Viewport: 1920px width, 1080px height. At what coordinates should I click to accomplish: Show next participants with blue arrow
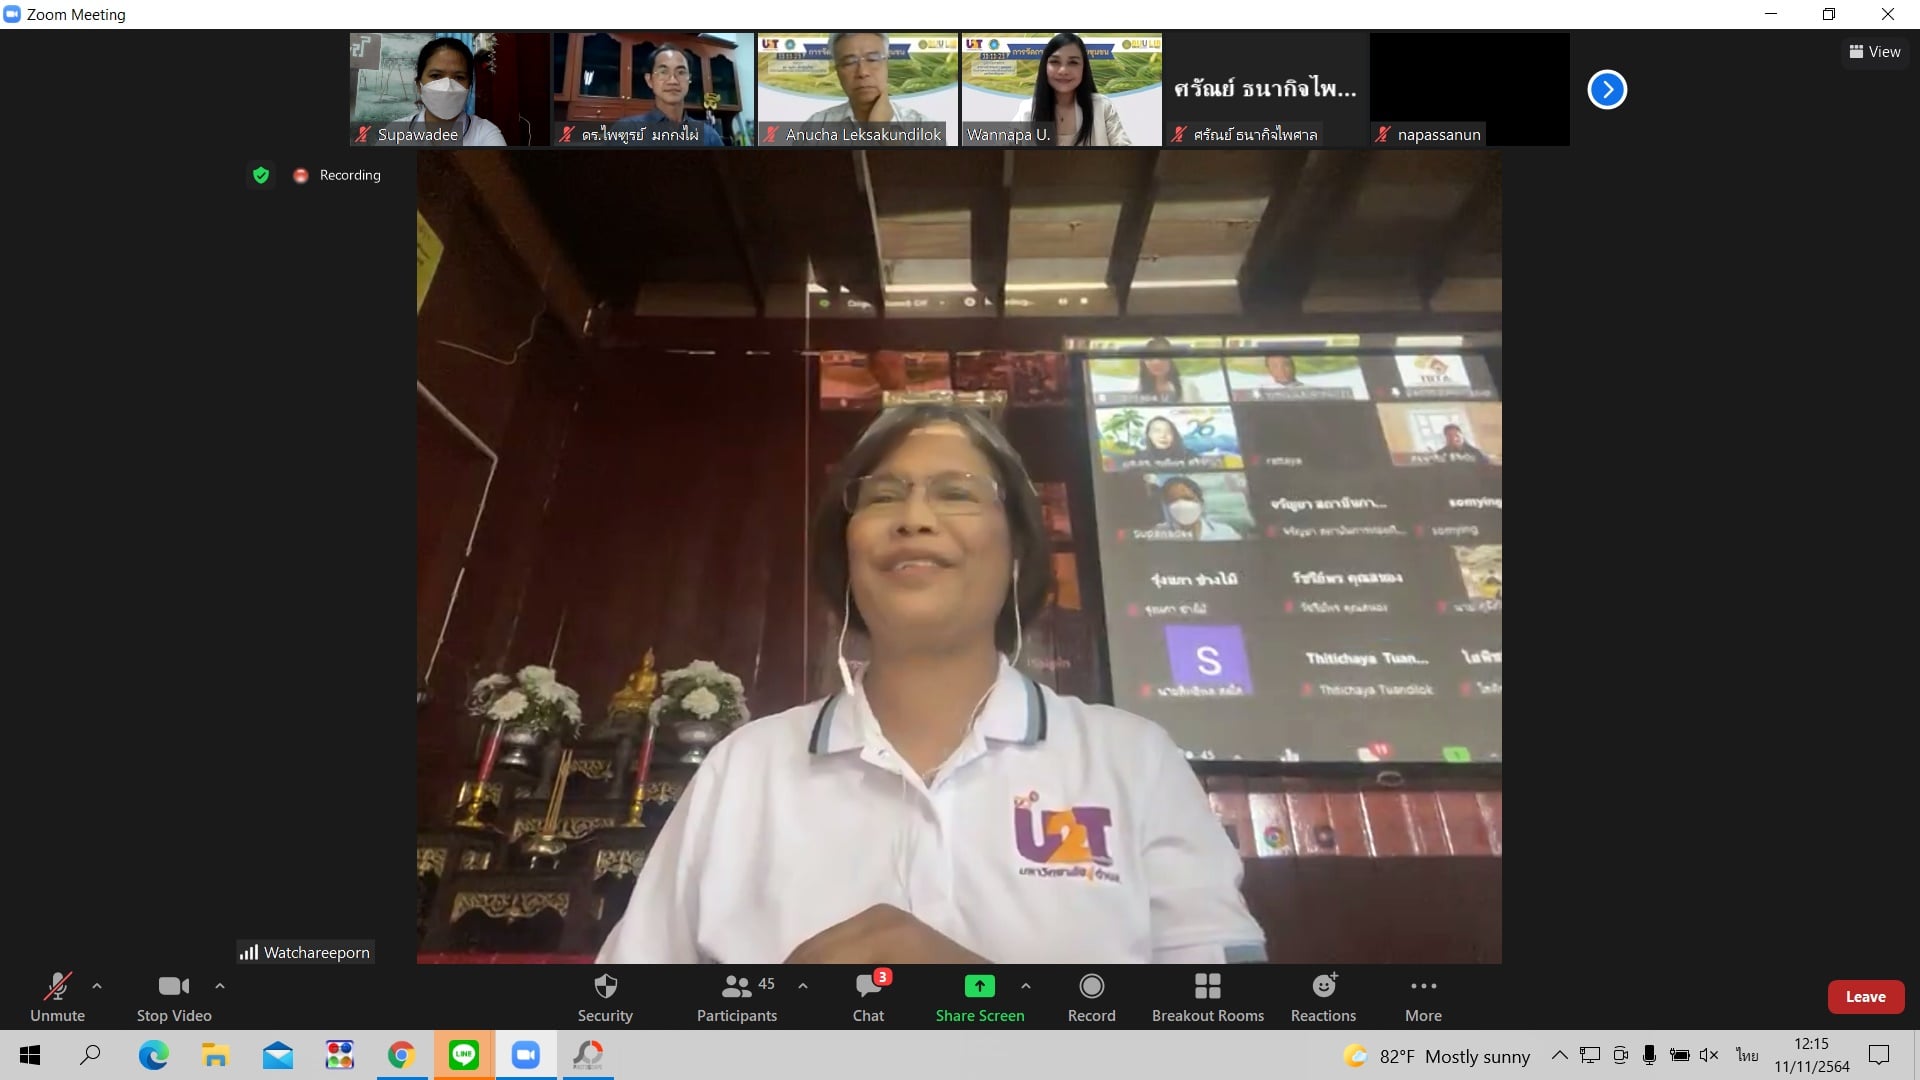(1607, 90)
